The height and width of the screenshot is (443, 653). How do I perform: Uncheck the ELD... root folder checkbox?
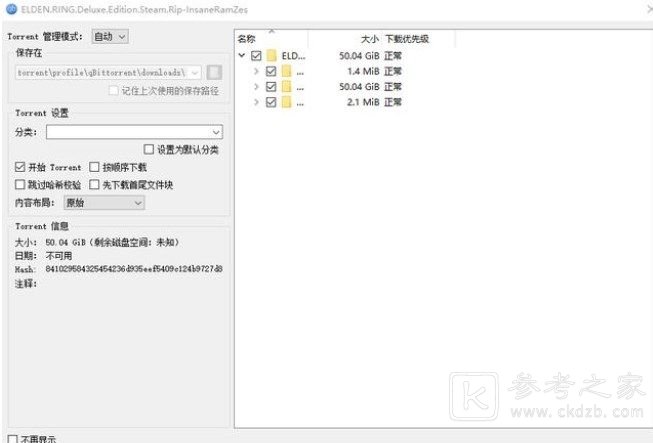256,55
